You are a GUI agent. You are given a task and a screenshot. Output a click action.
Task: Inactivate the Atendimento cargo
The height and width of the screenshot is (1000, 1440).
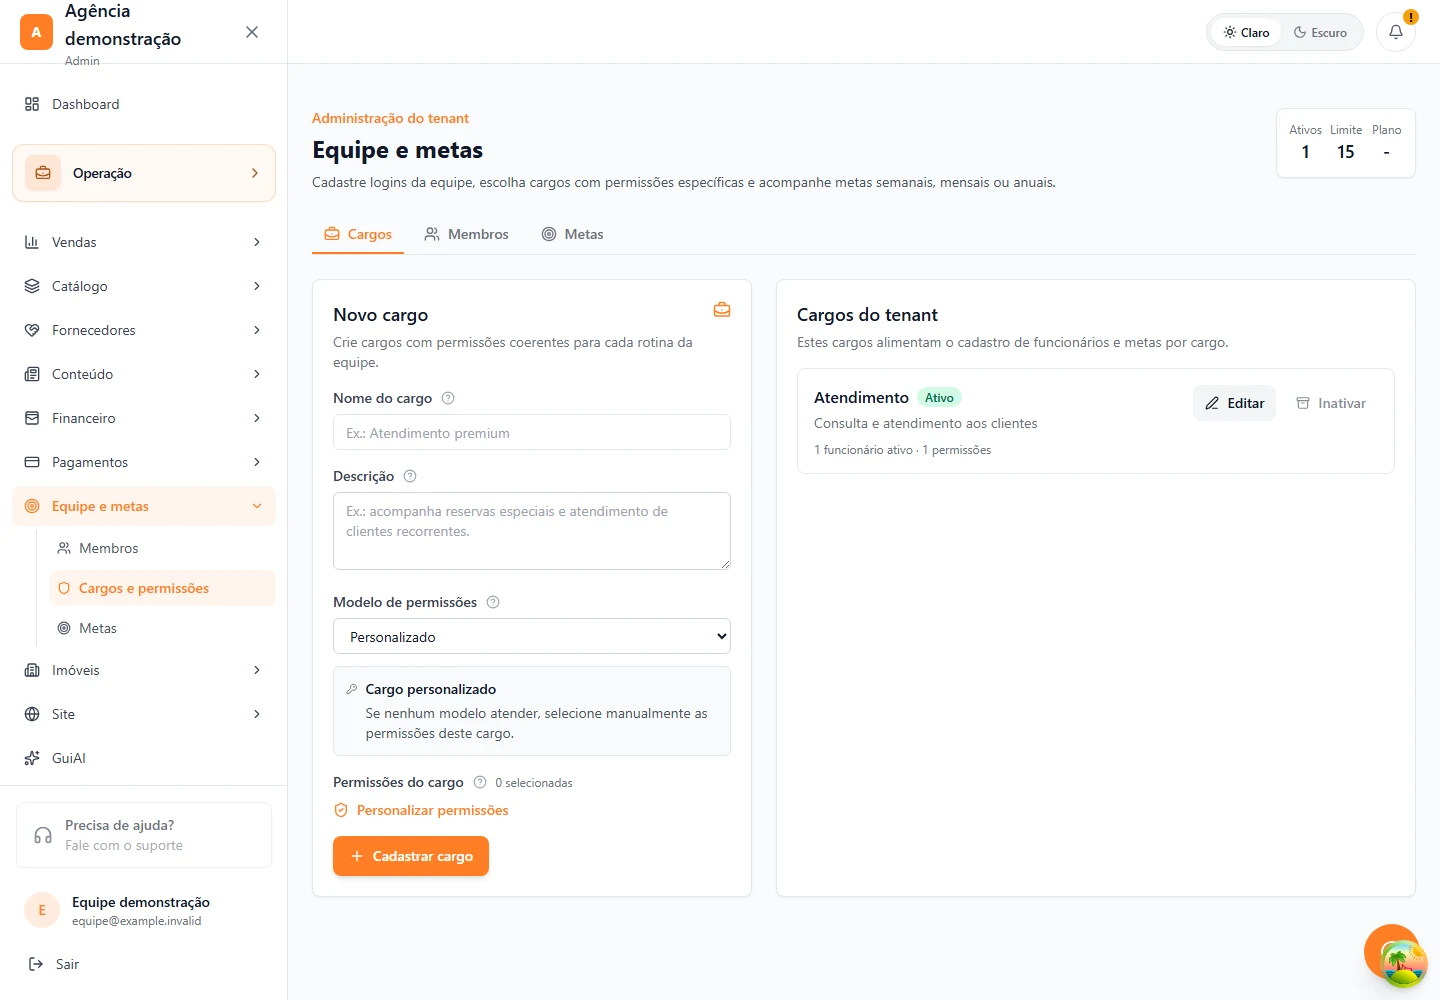point(1331,403)
